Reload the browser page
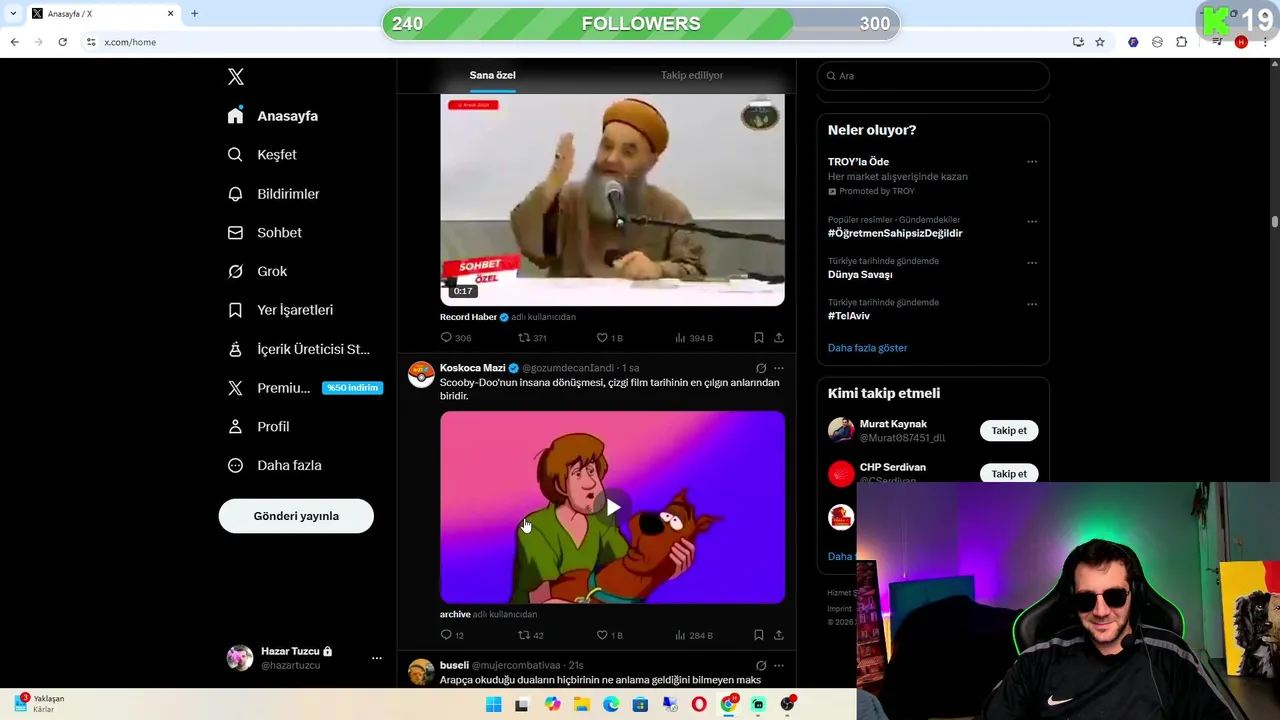This screenshot has width=1280, height=720. click(62, 42)
